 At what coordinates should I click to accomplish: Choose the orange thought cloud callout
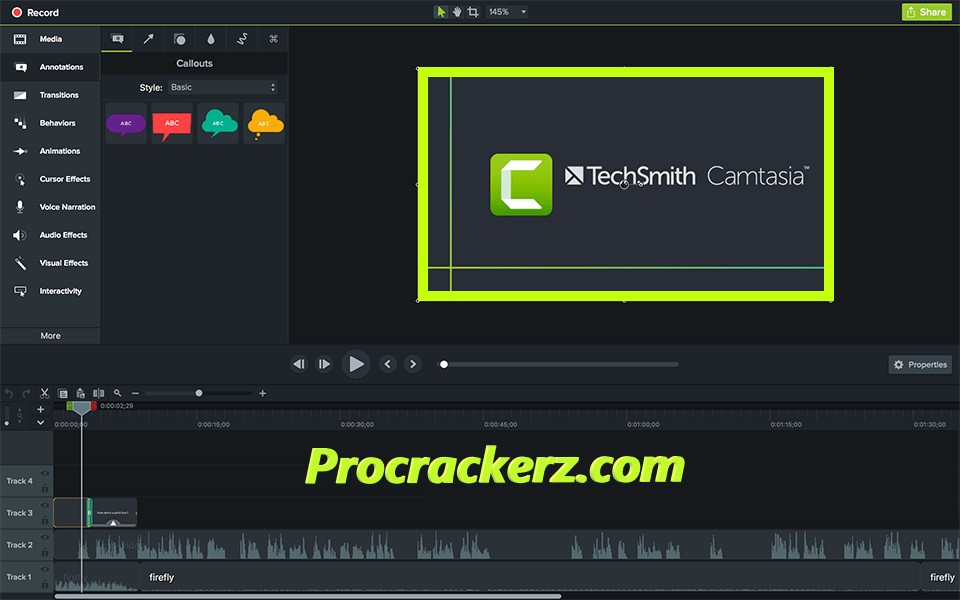(264, 124)
